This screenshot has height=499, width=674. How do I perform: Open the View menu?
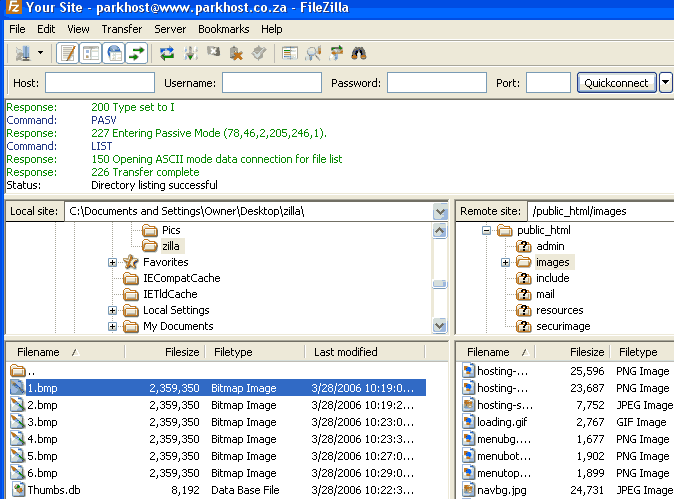pos(78,29)
